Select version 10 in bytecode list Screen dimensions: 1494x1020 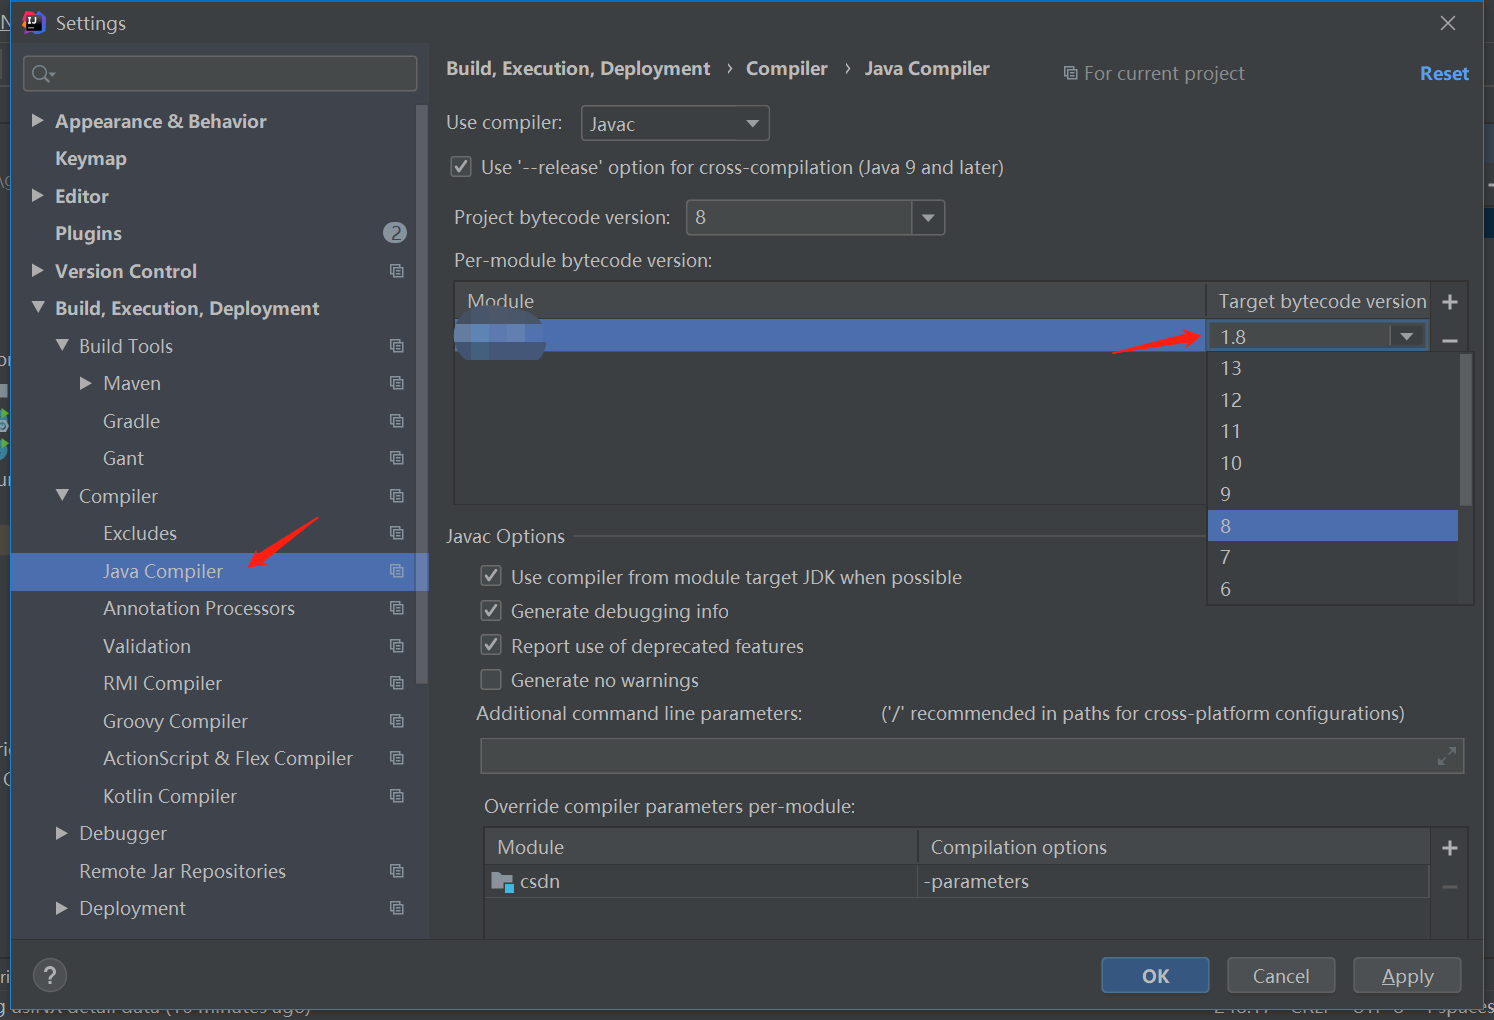coord(1333,463)
